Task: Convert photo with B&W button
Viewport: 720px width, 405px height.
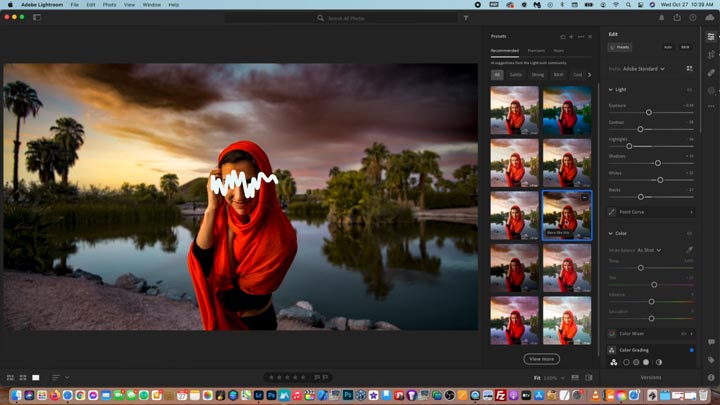Action: (x=685, y=47)
